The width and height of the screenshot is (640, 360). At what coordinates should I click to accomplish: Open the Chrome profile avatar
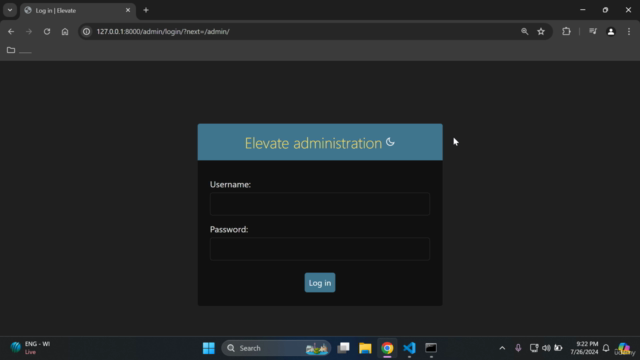pos(611,31)
